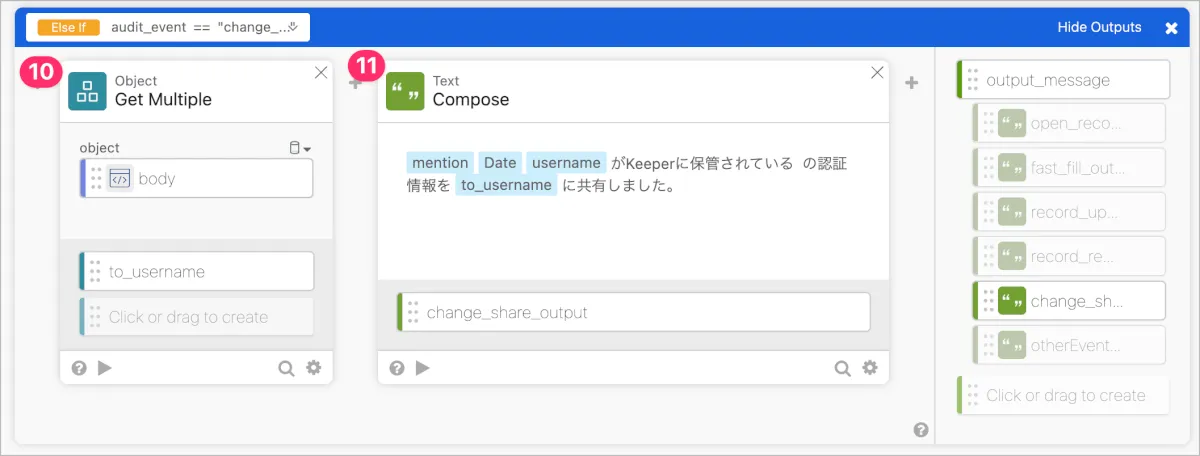This screenshot has height=456, width=1200.
Task: Search inside the Get Multiple card
Action: [286, 368]
